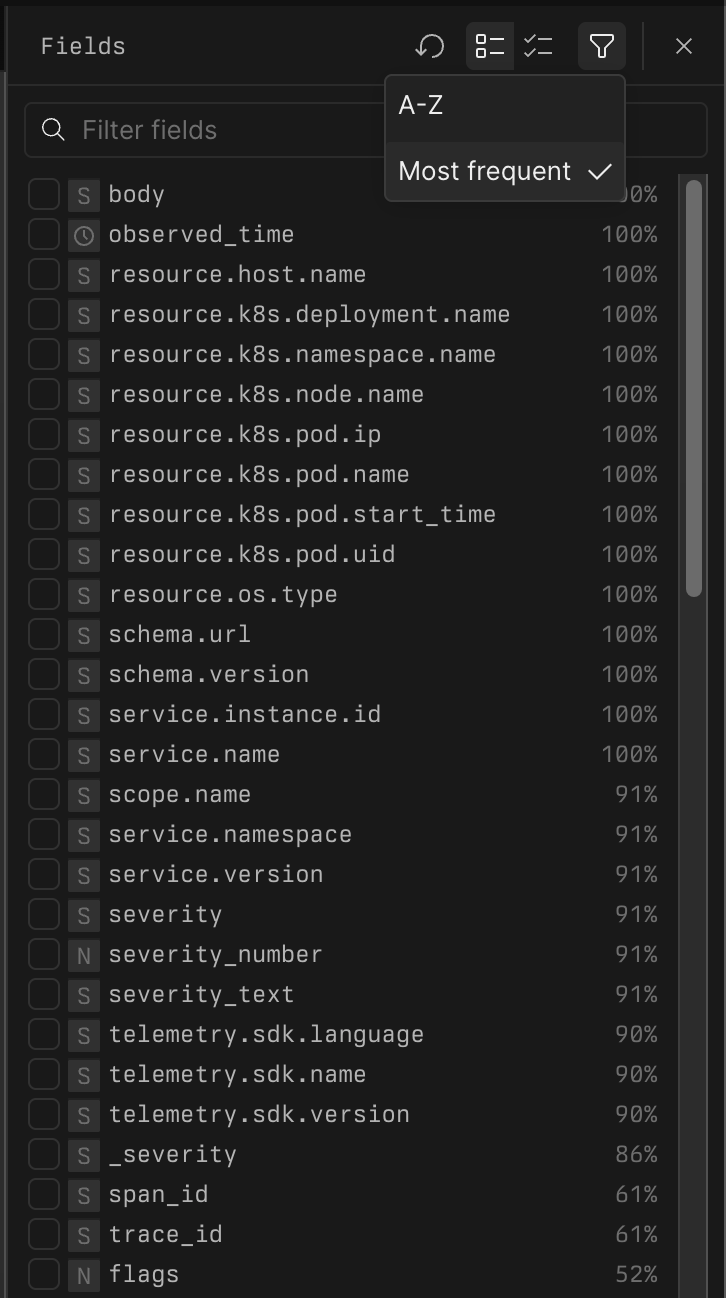Toggle the filter funnel icon
Viewport: 726px width, 1298px height.
coord(600,46)
